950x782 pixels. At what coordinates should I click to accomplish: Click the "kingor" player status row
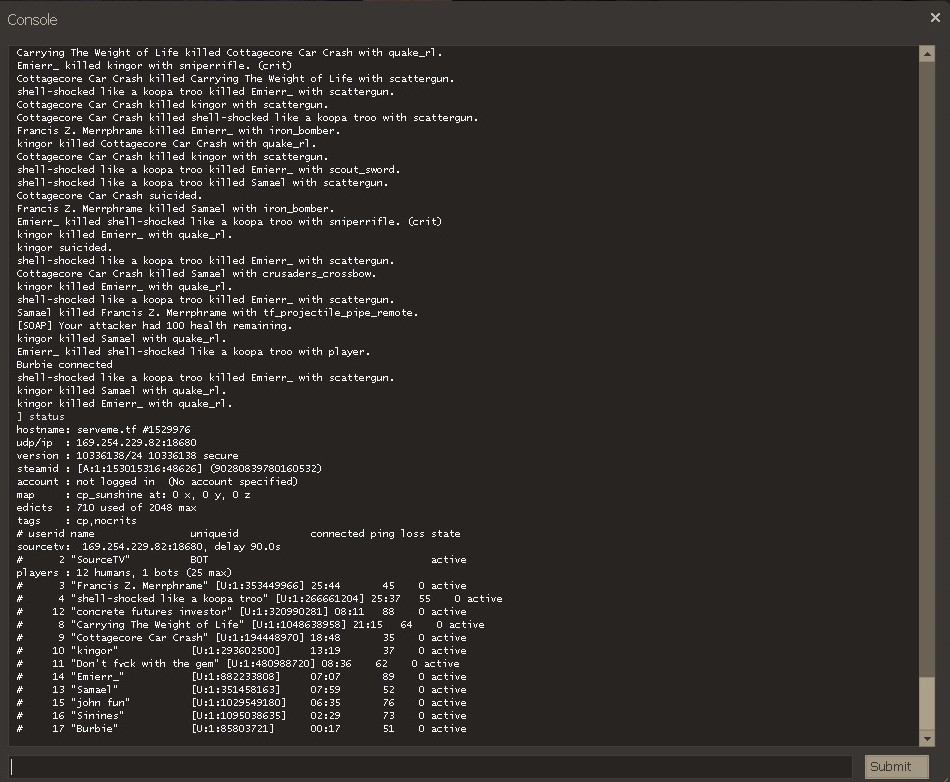pyautogui.click(x=240, y=651)
